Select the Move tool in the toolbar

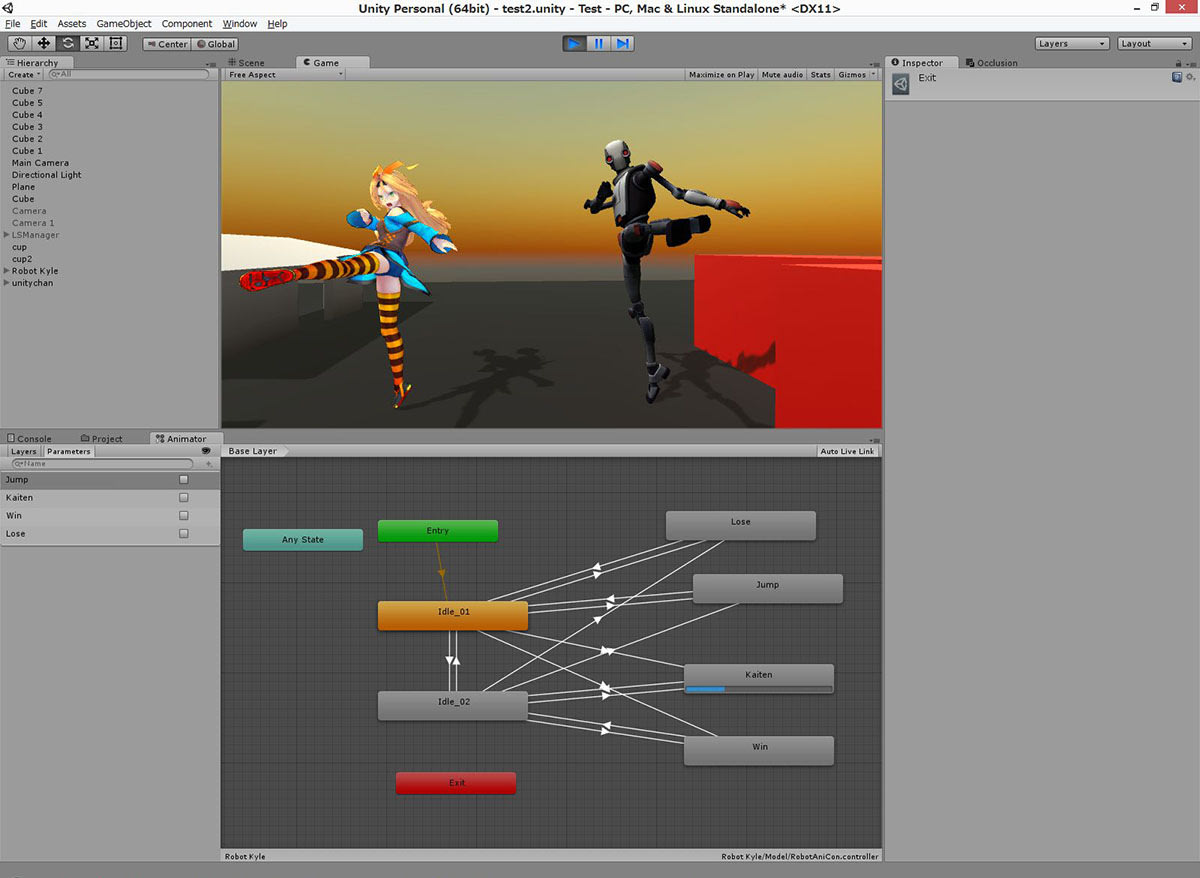click(44, 43)
